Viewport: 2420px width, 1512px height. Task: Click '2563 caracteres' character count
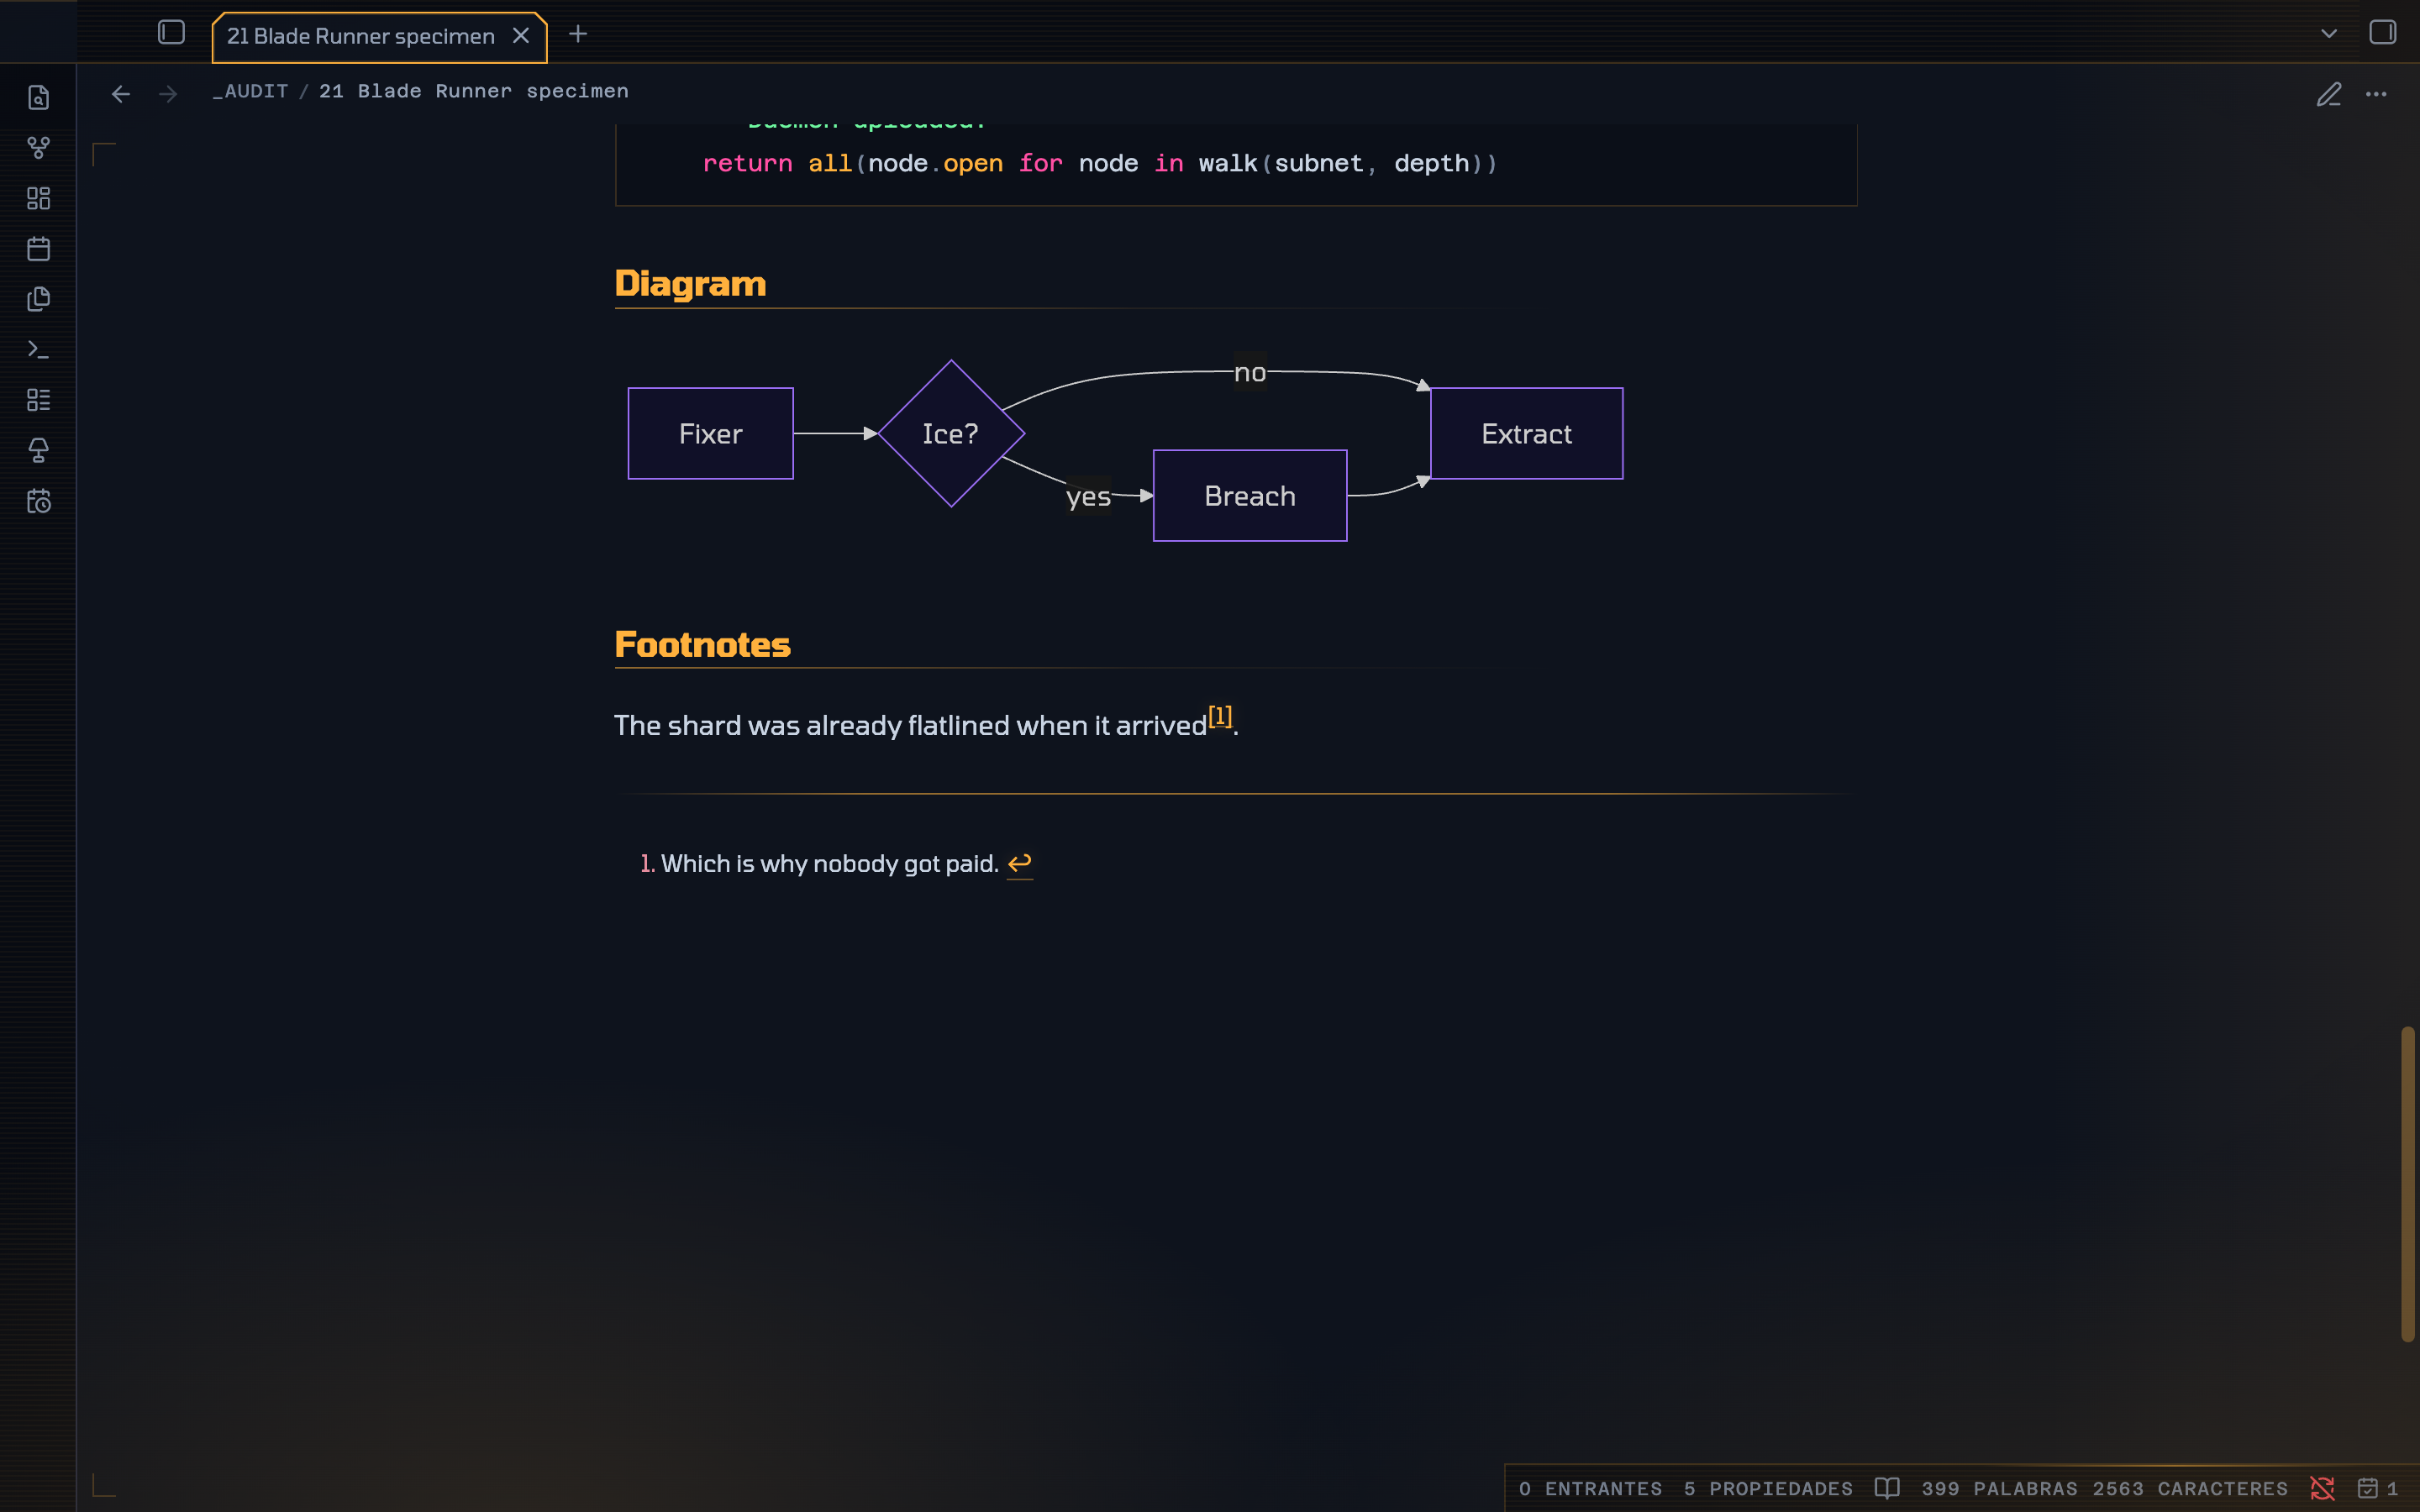pyautogui.click(x=2190, y=1489)
